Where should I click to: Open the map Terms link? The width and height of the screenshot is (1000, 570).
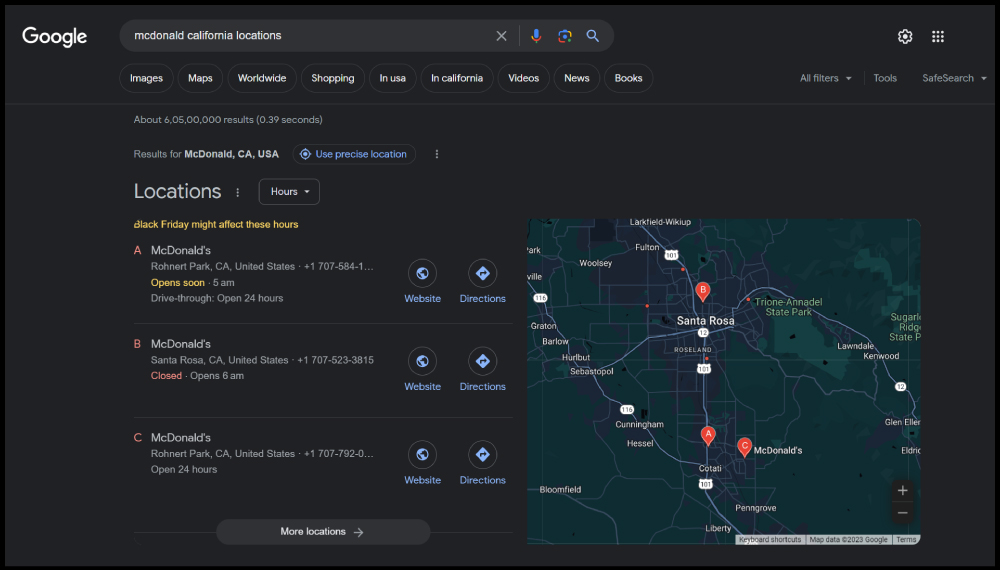pyautogui.click(x=906, y=539)
